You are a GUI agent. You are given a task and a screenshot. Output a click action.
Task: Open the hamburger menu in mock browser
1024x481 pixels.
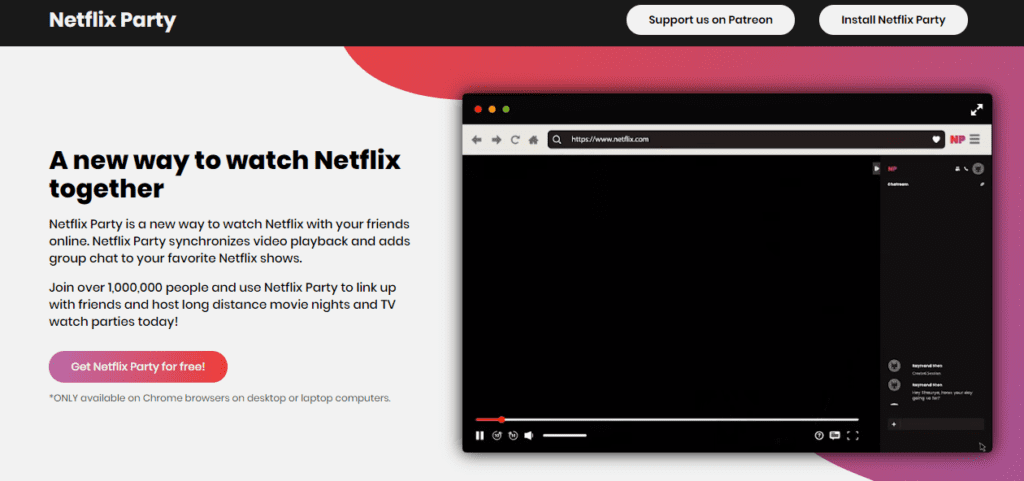[x=974, y=139]
